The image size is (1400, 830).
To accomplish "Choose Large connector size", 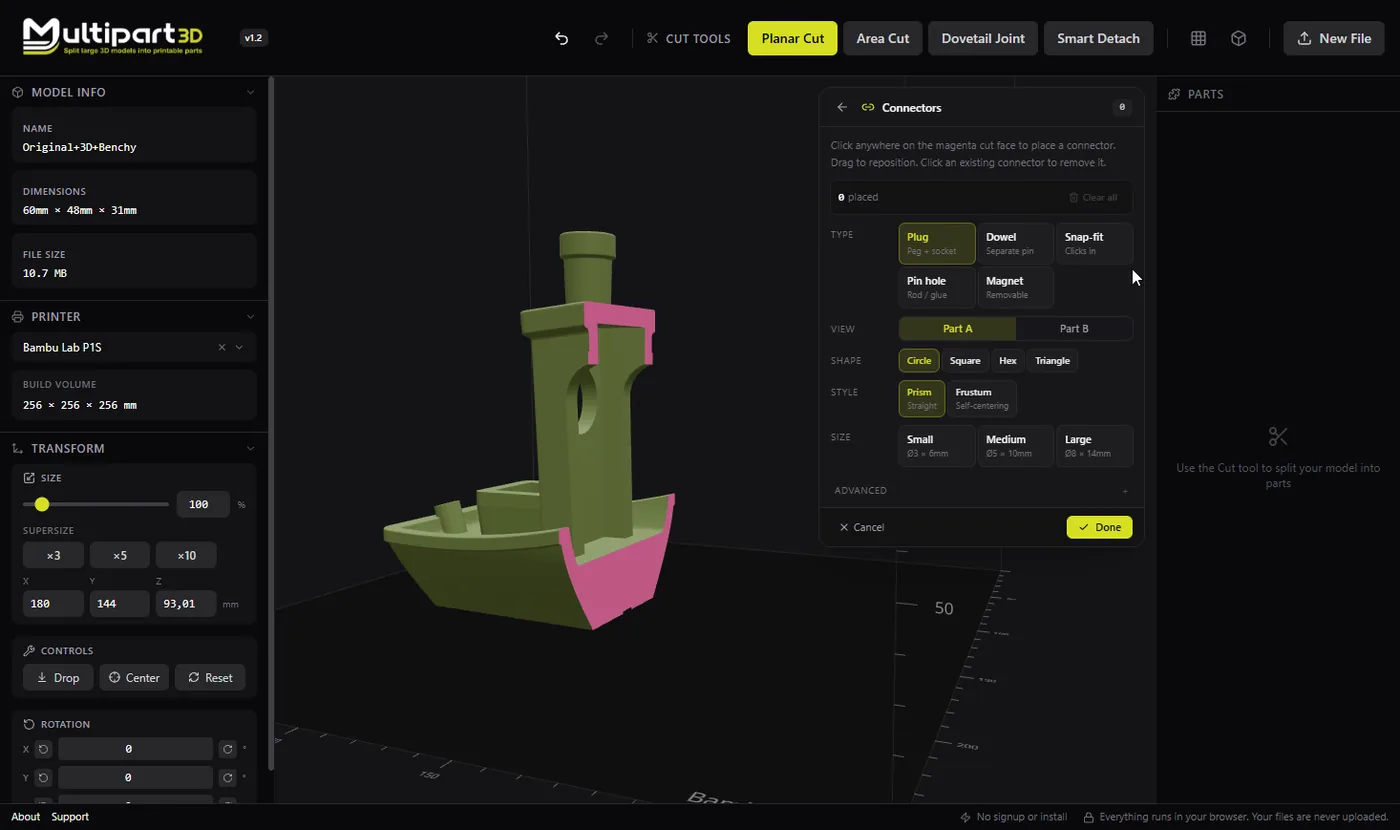I will click(x=1095, y=446).
